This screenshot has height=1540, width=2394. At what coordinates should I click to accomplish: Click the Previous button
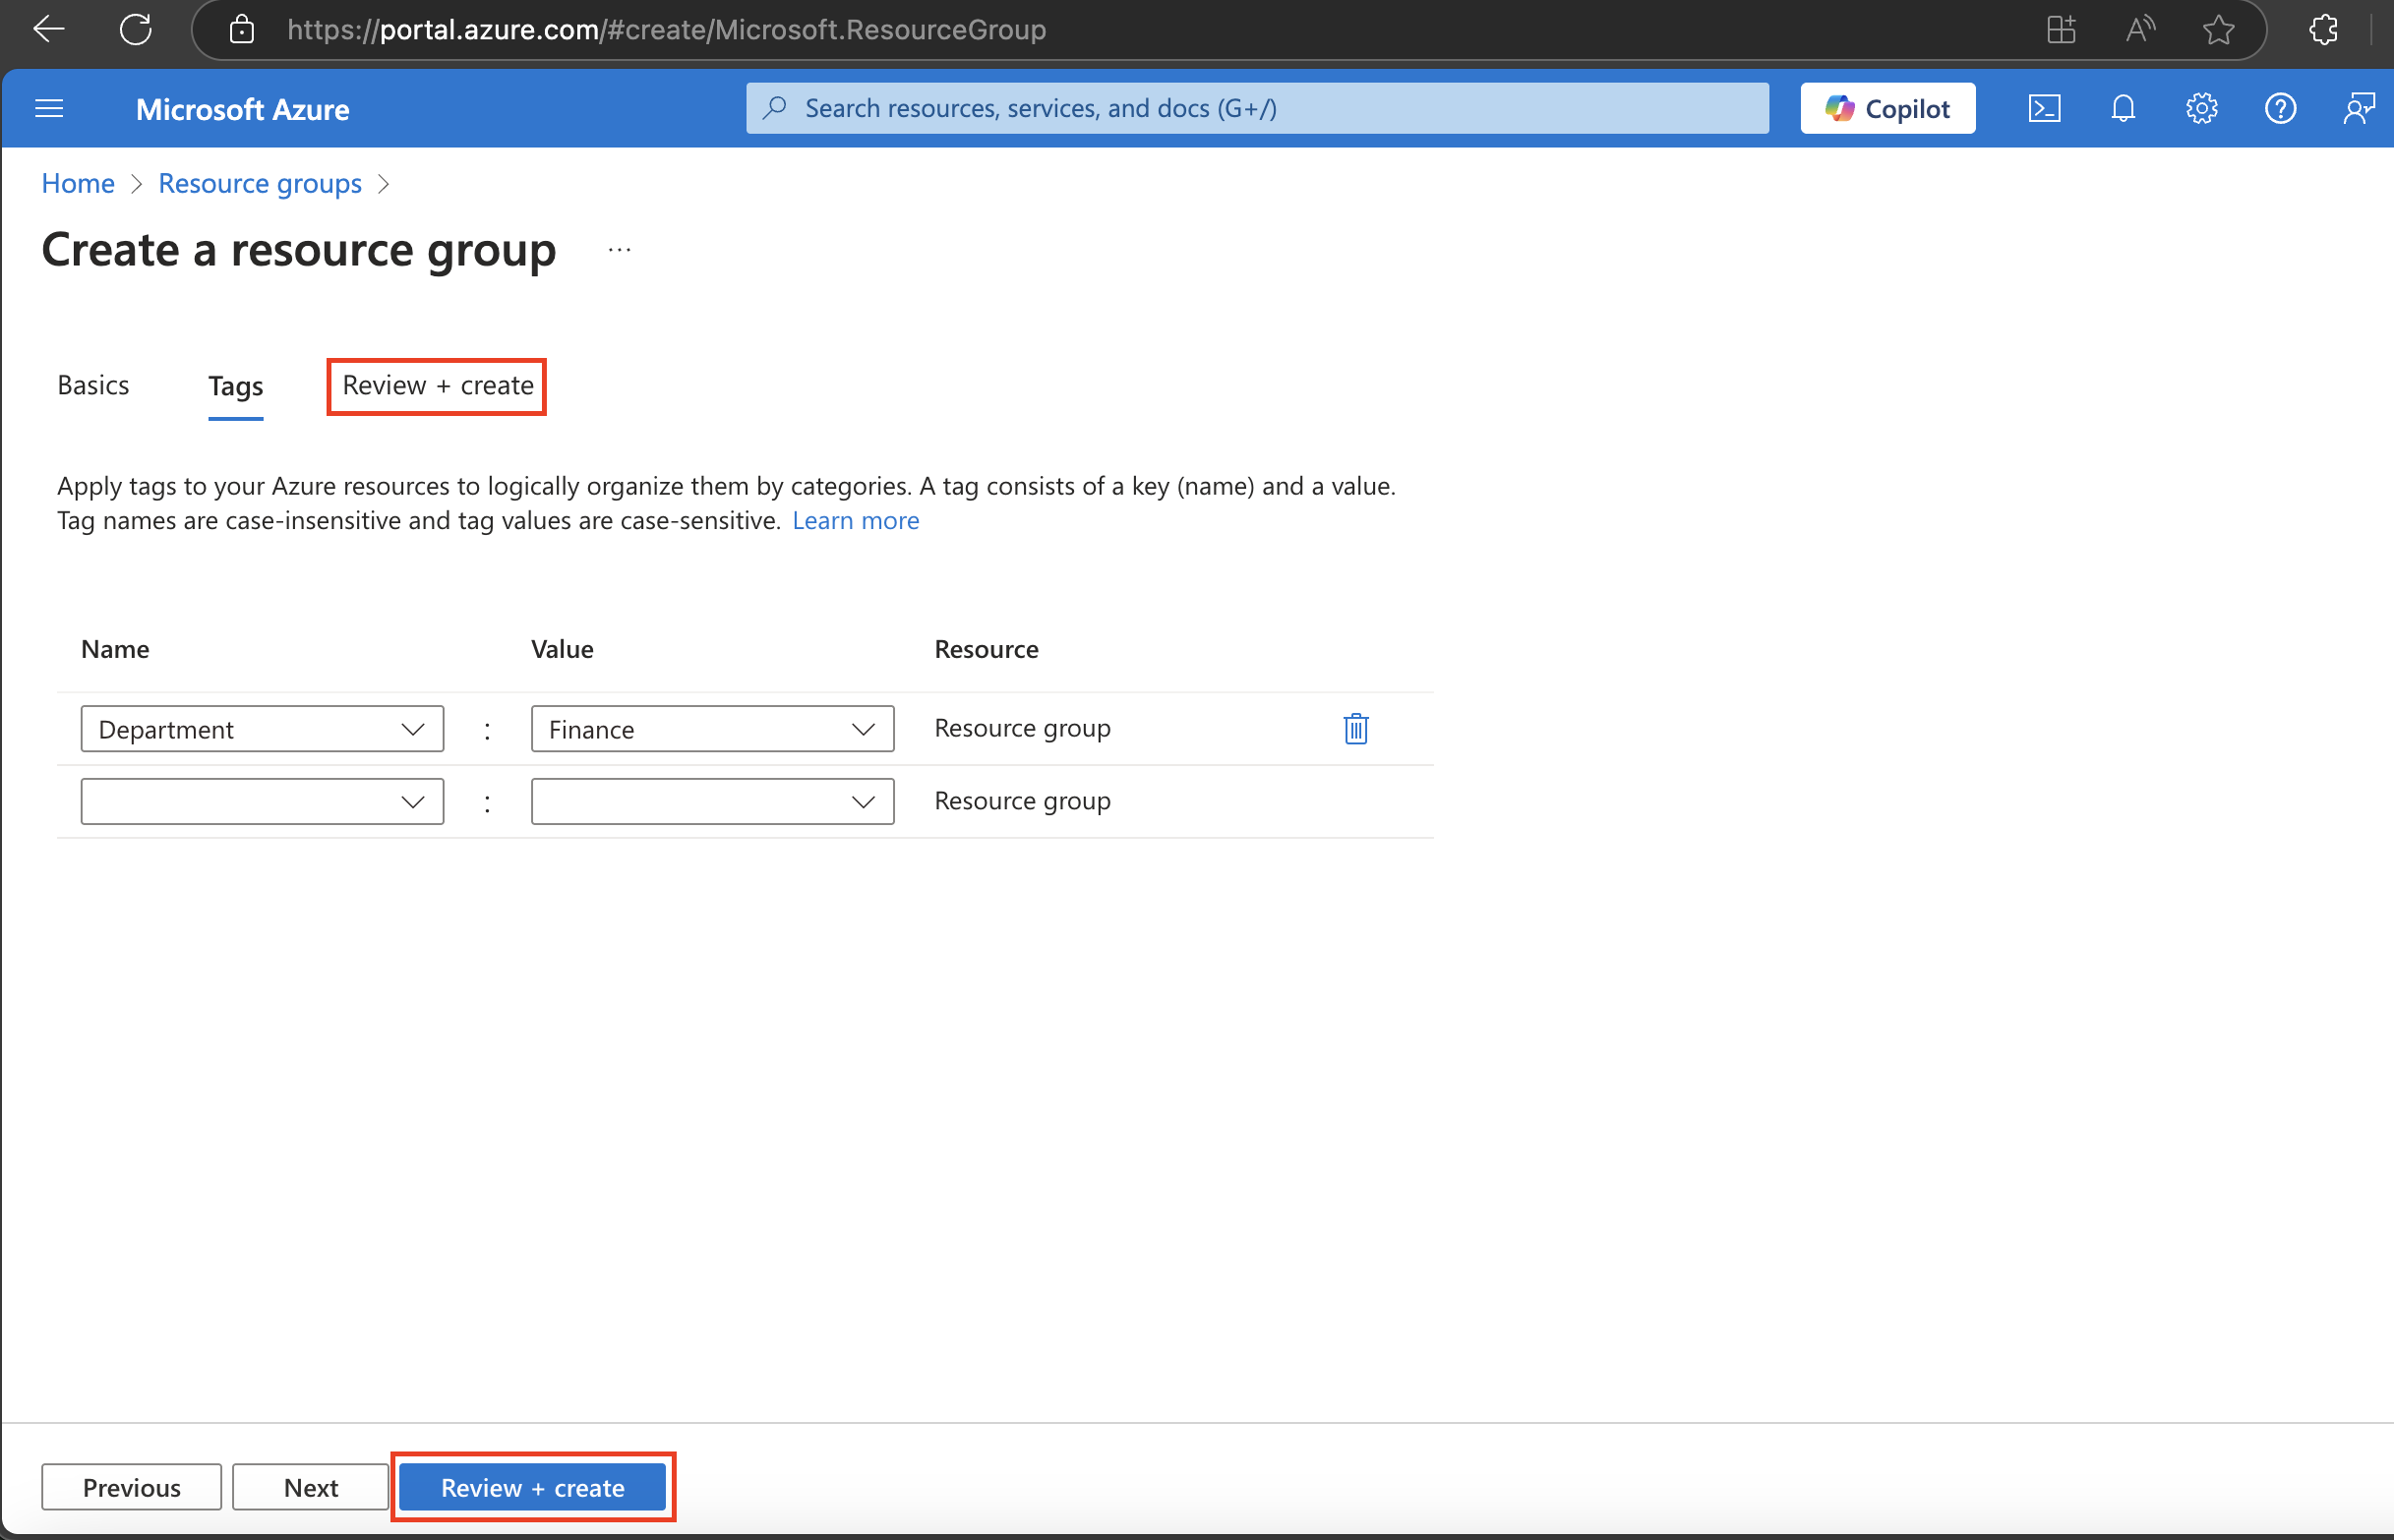tap(131, 1487)
